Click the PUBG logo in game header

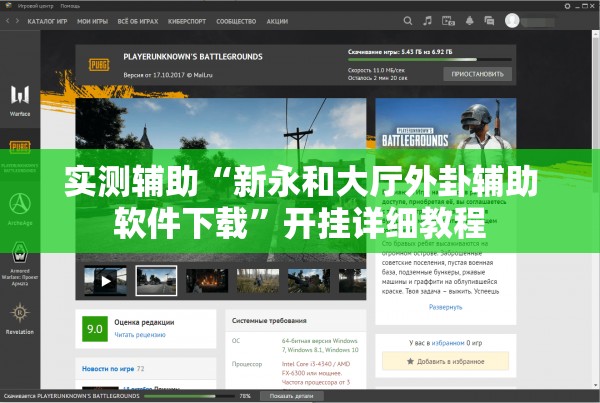coord(99,65)
